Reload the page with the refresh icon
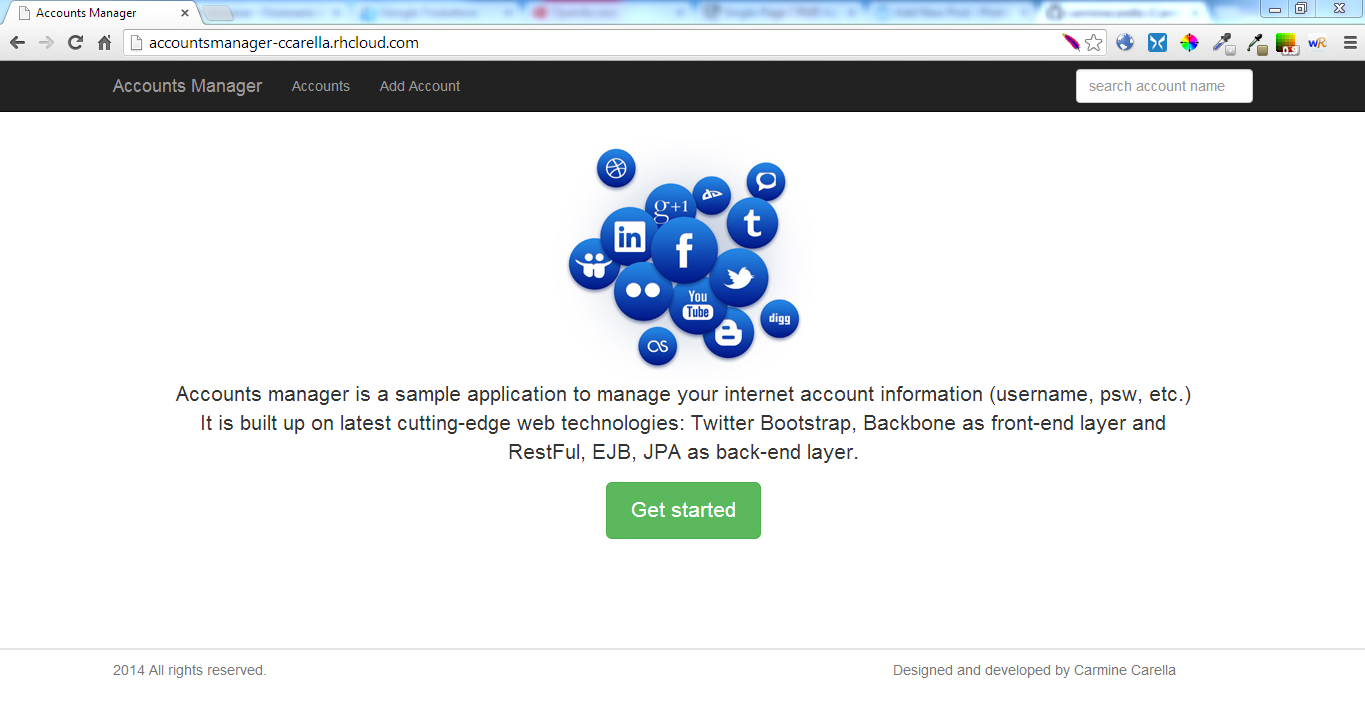This screenshot has height=728, width=1365. coord(75,43)
